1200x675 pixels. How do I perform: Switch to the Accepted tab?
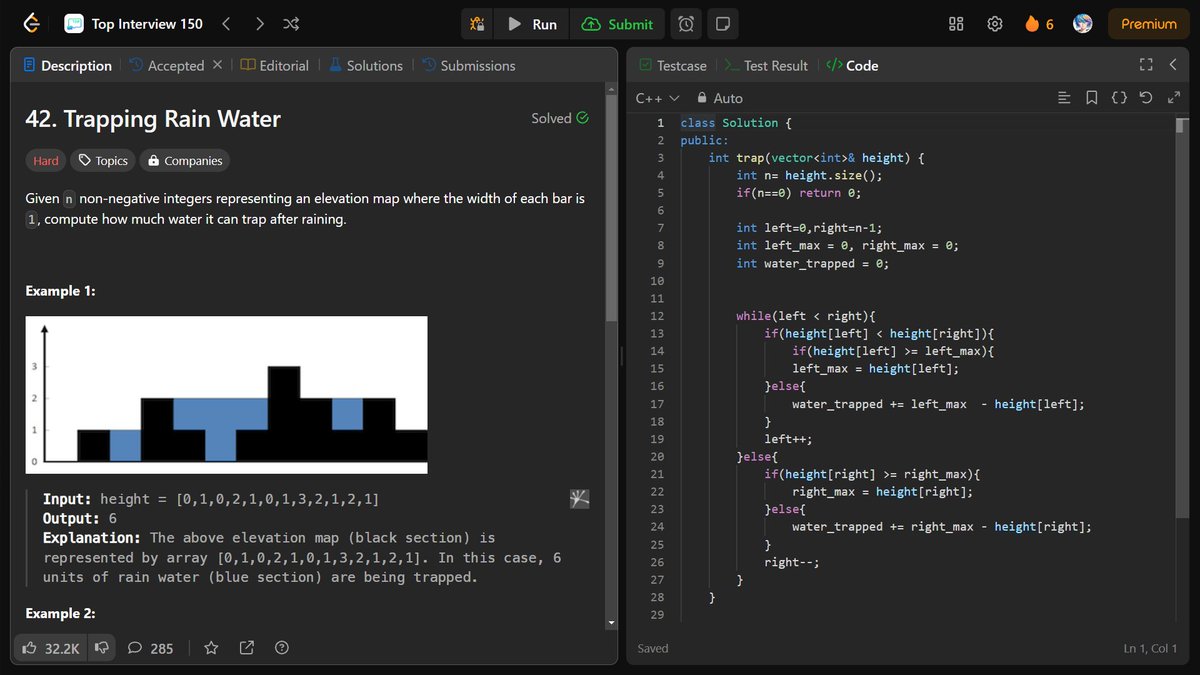166,65
